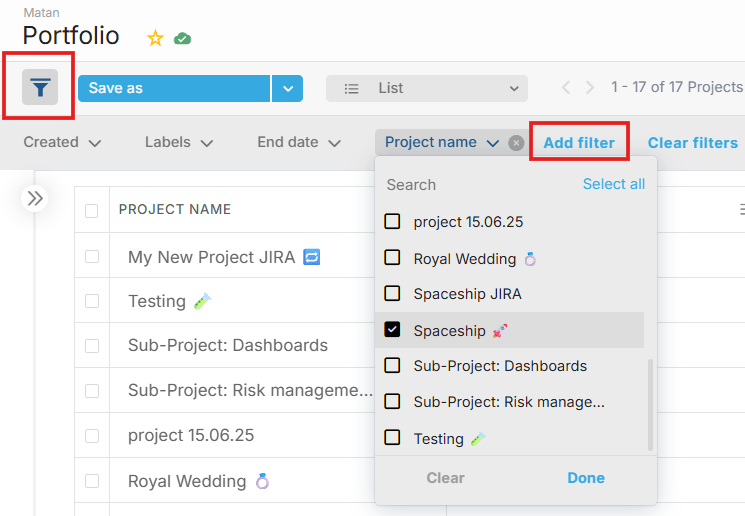Click the Search field in filter popup

480,184
